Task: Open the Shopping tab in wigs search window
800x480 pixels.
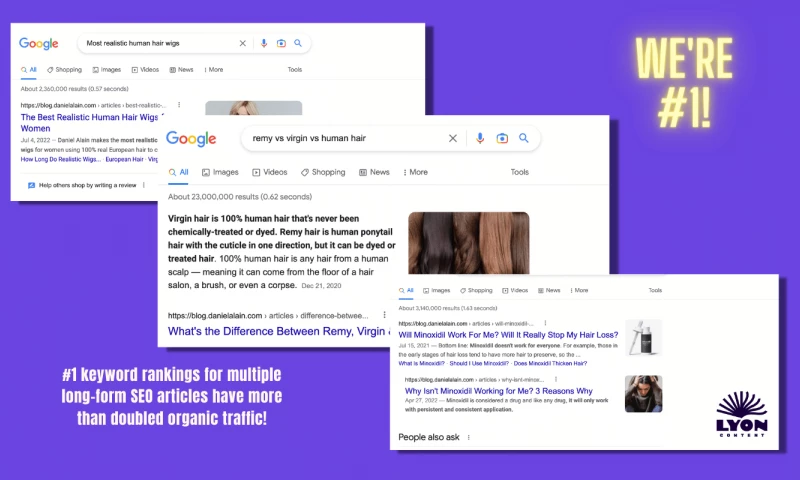Action: [x=64, y=70]
